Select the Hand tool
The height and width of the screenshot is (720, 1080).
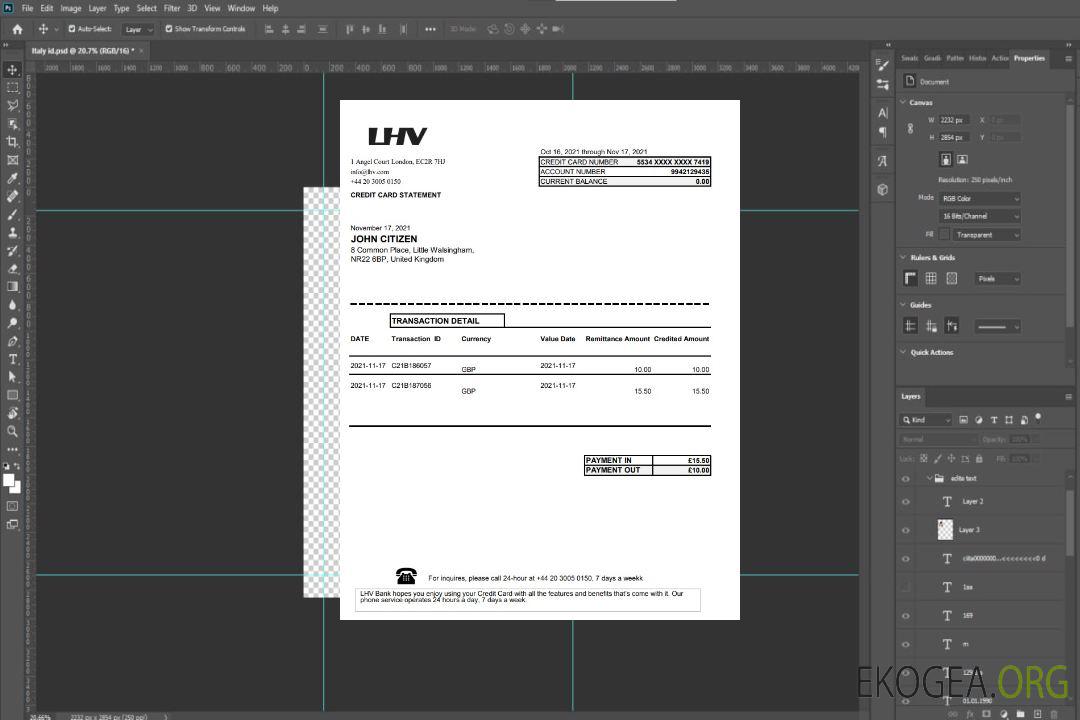(12, 413)
